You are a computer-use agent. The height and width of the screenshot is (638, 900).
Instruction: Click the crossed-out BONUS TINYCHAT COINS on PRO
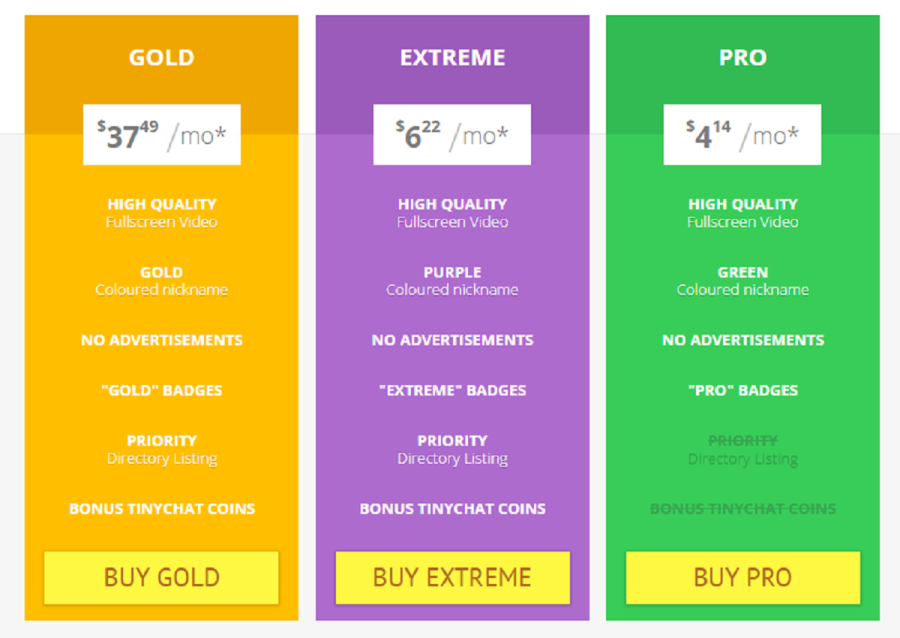pos(742,509)
